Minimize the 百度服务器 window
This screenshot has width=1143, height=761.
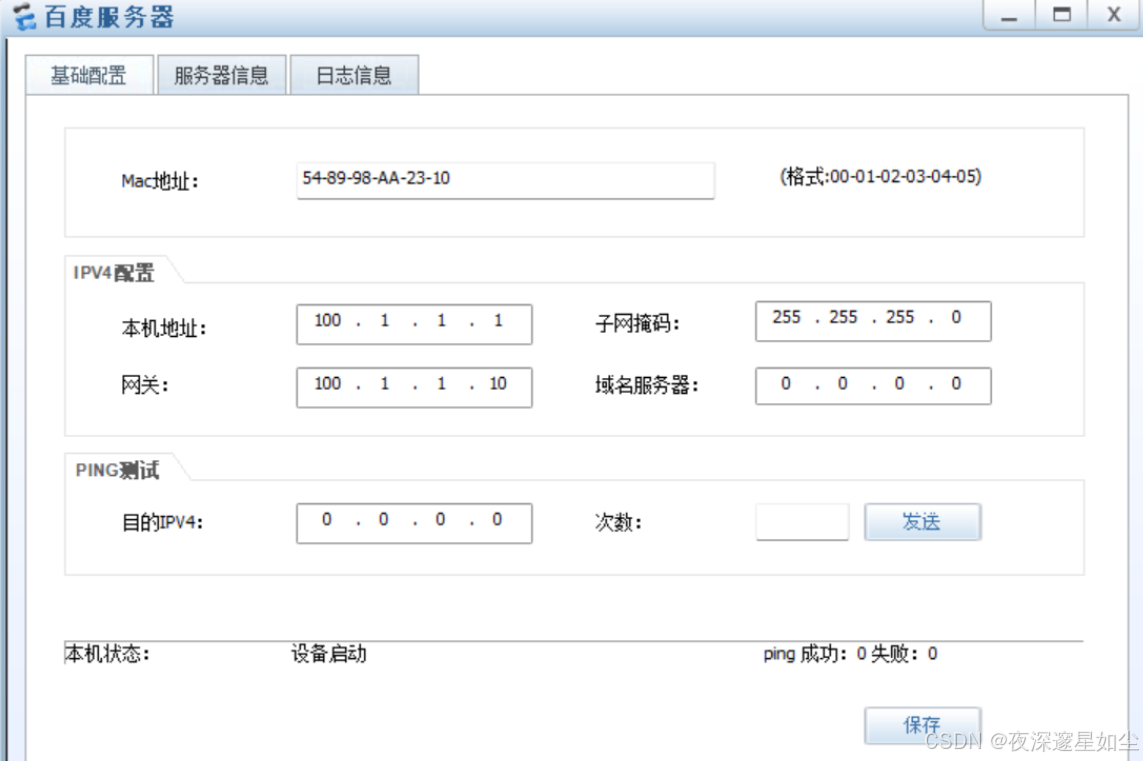tap(1009, 15)
